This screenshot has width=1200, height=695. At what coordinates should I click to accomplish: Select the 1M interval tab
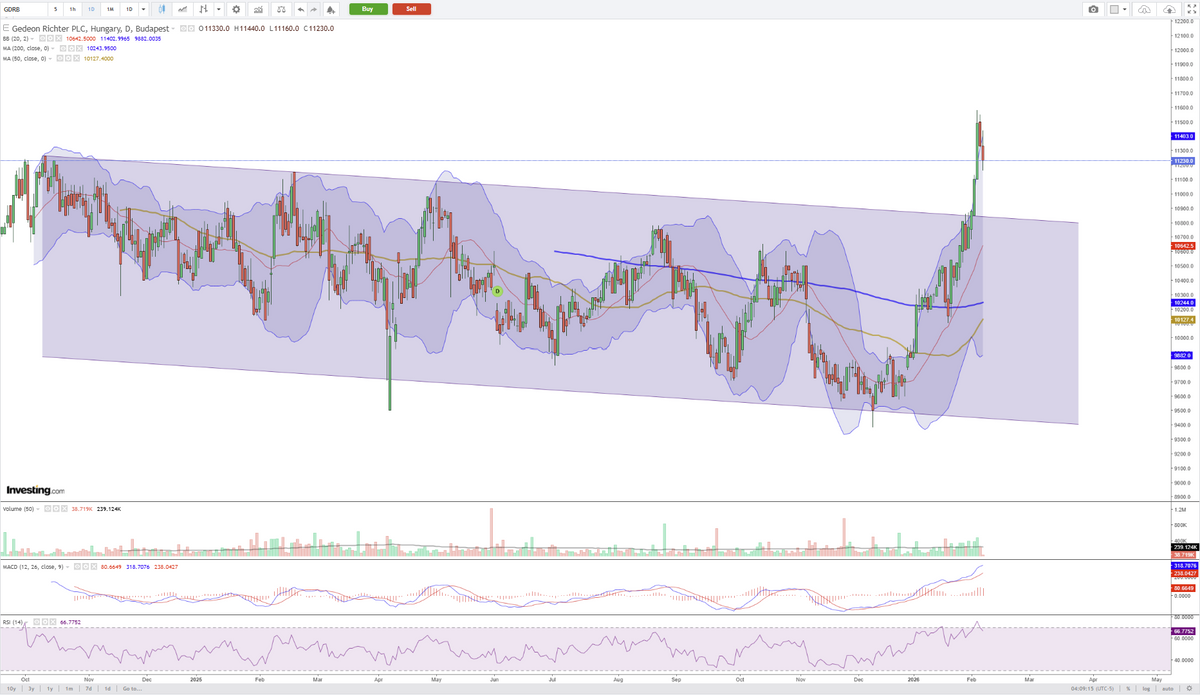pyautogui.click(x=109, y=9)
